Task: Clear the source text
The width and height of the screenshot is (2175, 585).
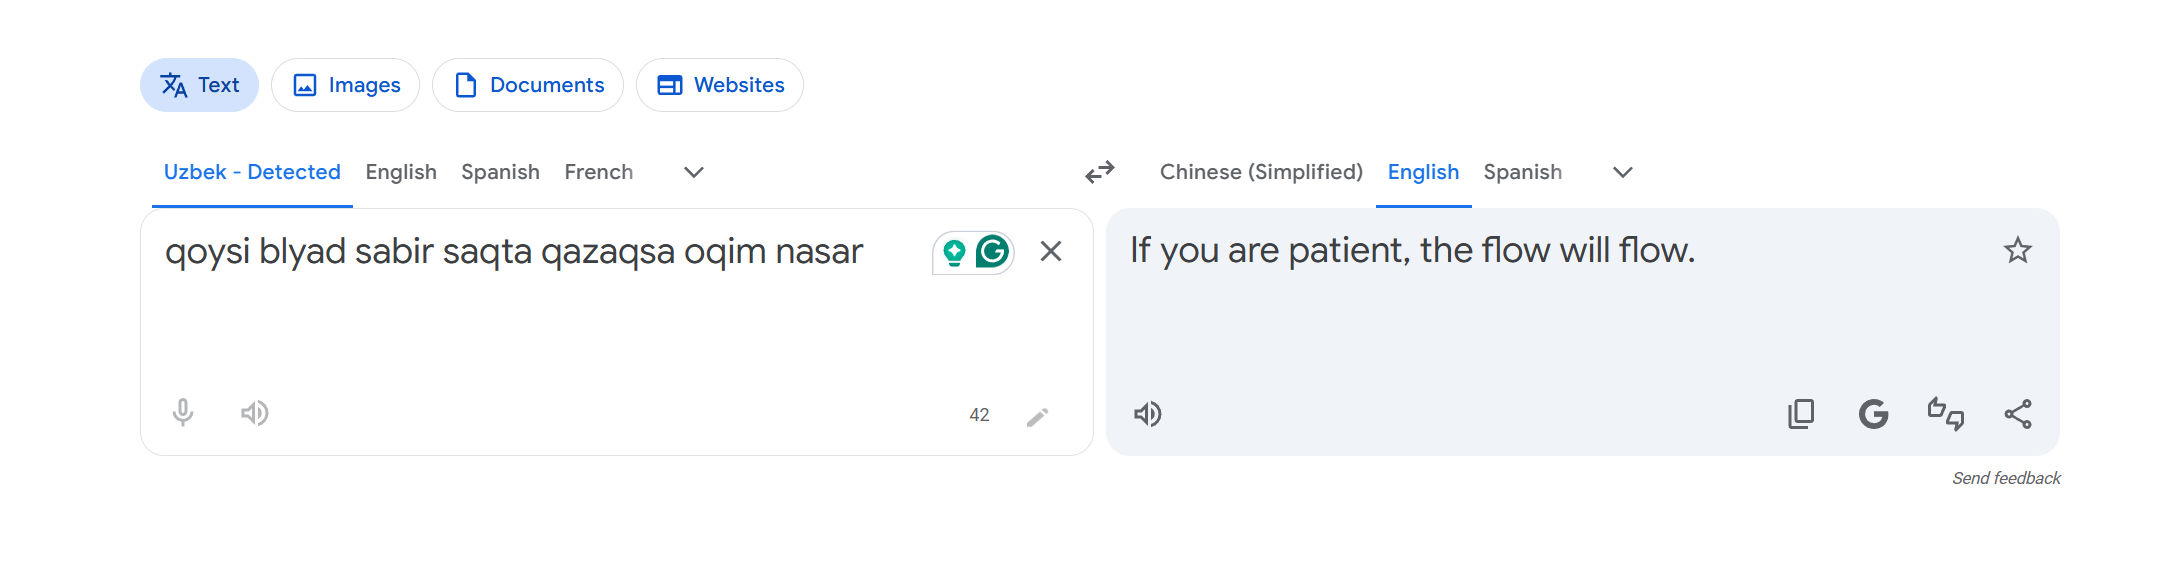Action: 1050,251
